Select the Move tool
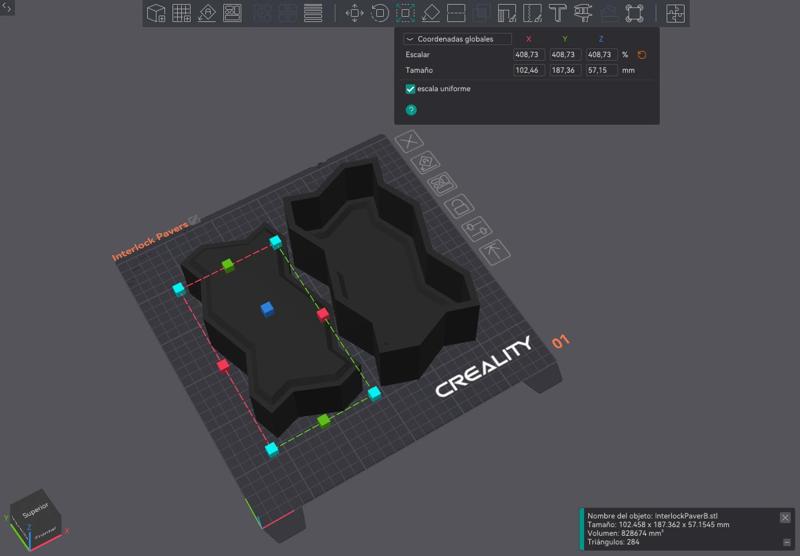 355,13
